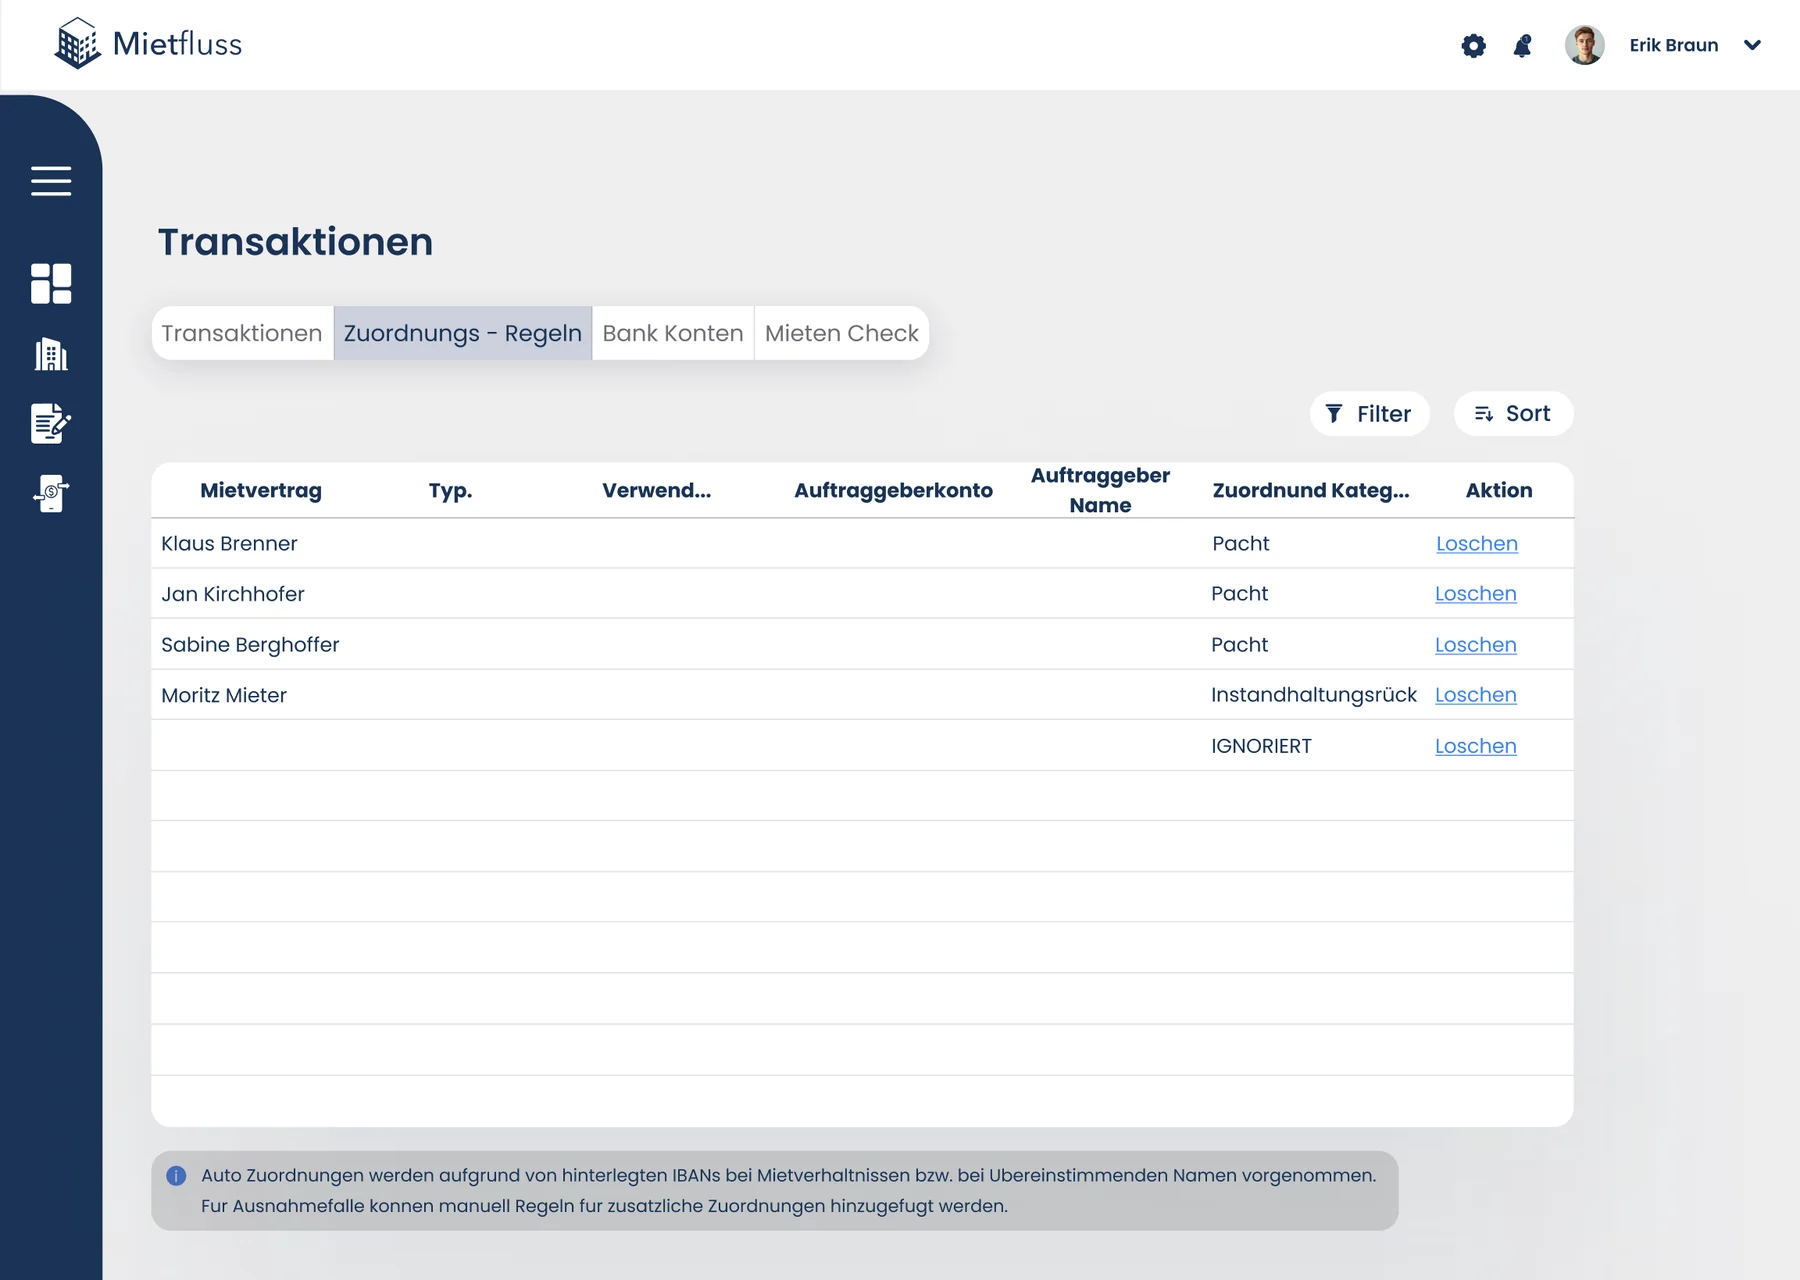Click the Mietvertrag column header

[x=261, y=490]
